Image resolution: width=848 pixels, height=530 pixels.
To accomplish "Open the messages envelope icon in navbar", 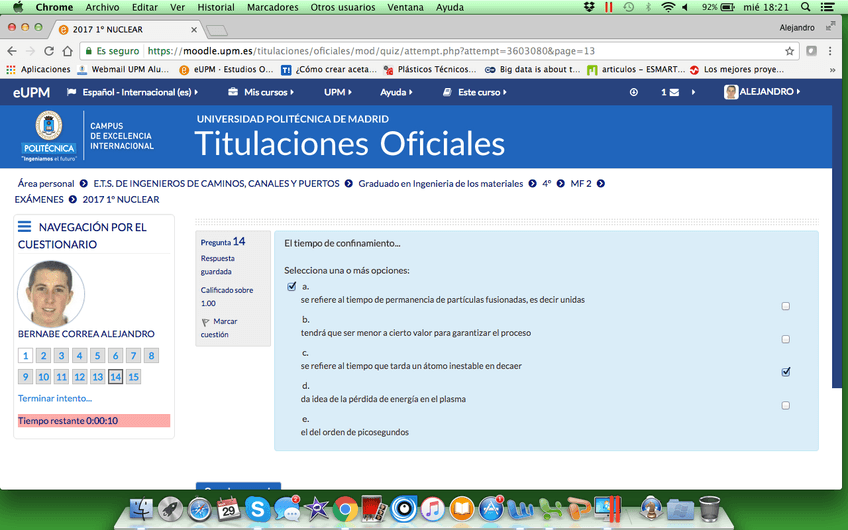I will pyautogui.click(x=674, y=92).
